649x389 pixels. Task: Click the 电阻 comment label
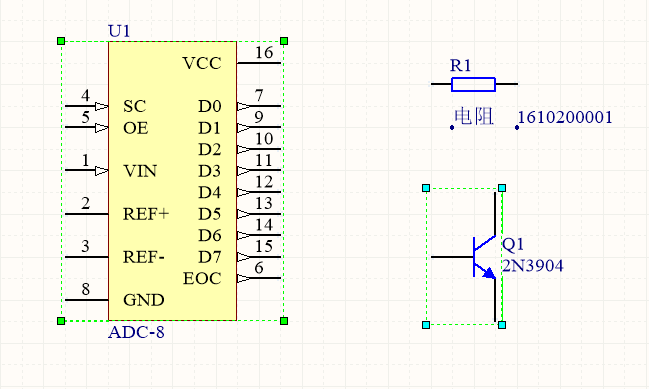[474, 116]
